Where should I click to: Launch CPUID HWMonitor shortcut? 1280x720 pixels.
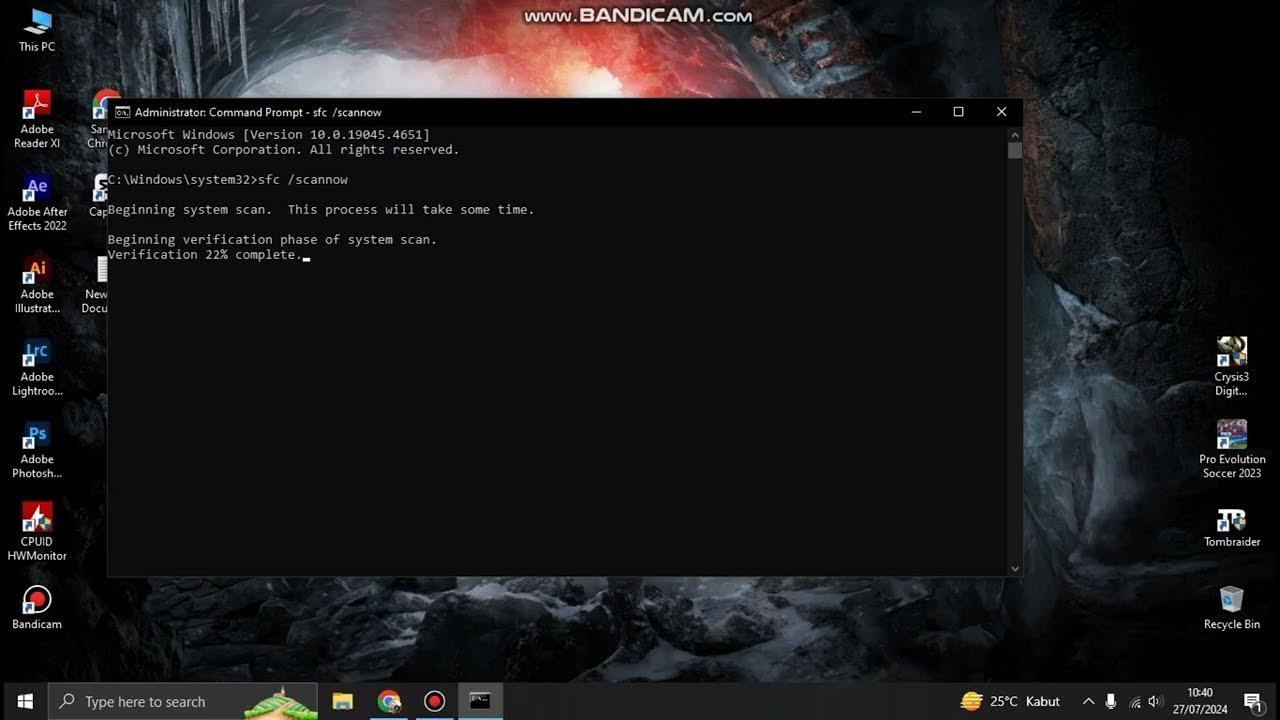tap(37, 532)
